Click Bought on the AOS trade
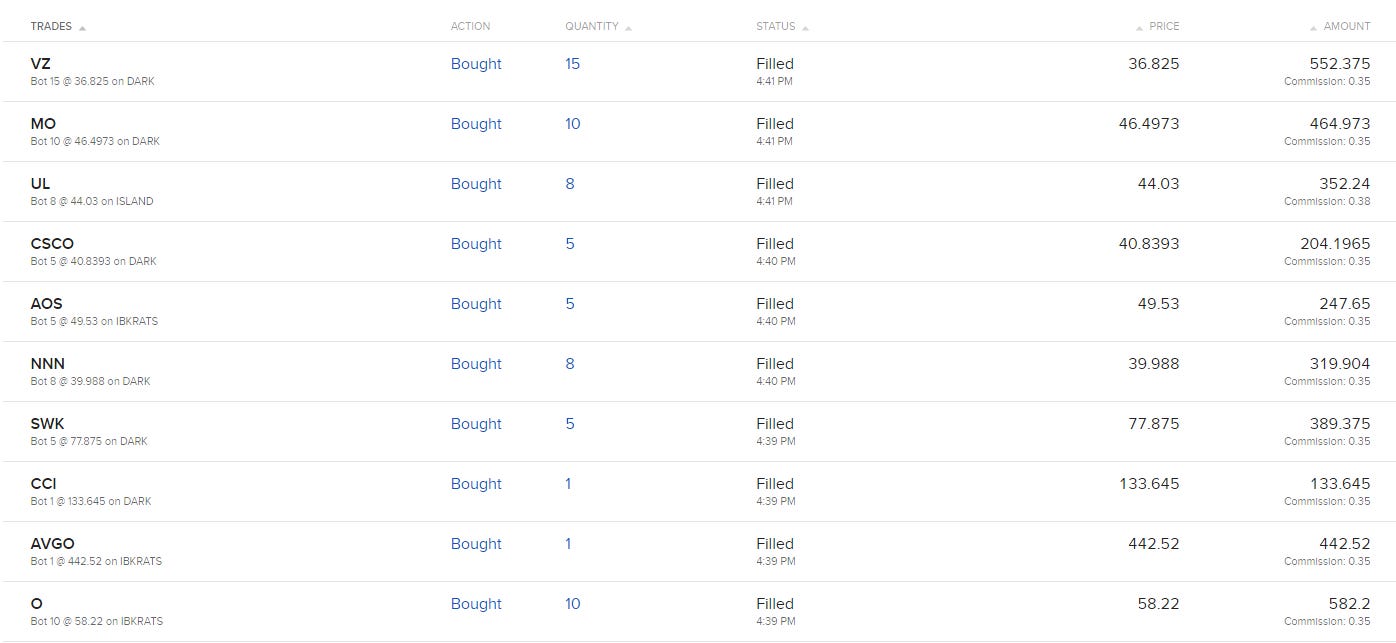 (476, 304)
